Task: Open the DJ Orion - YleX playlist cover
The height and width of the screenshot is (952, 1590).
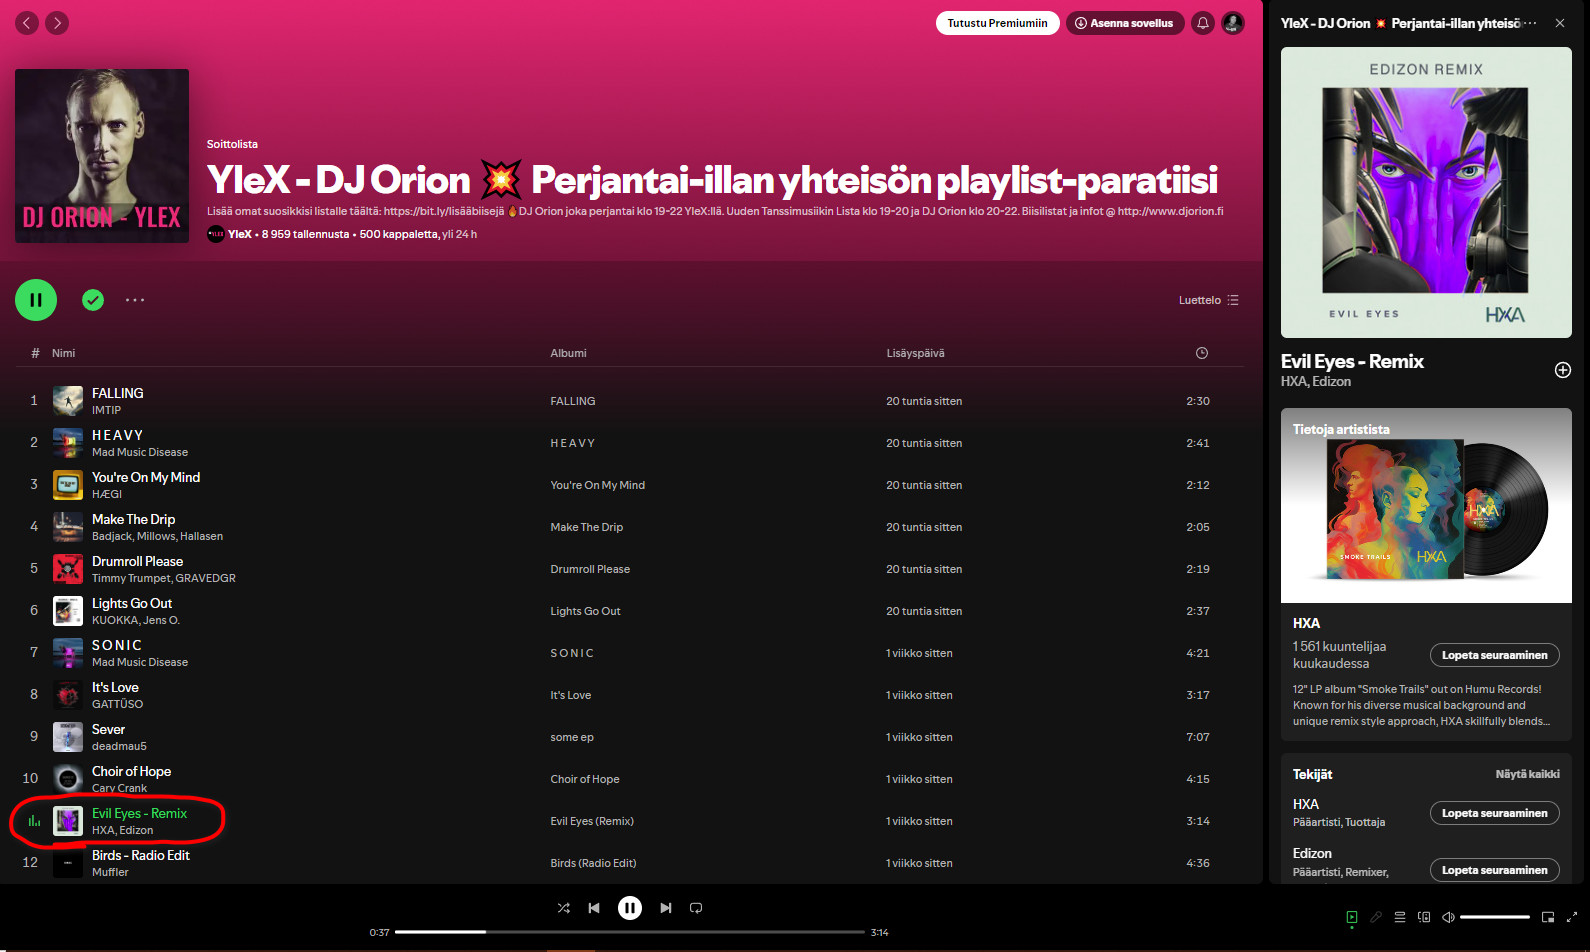Action: point(102,156)
